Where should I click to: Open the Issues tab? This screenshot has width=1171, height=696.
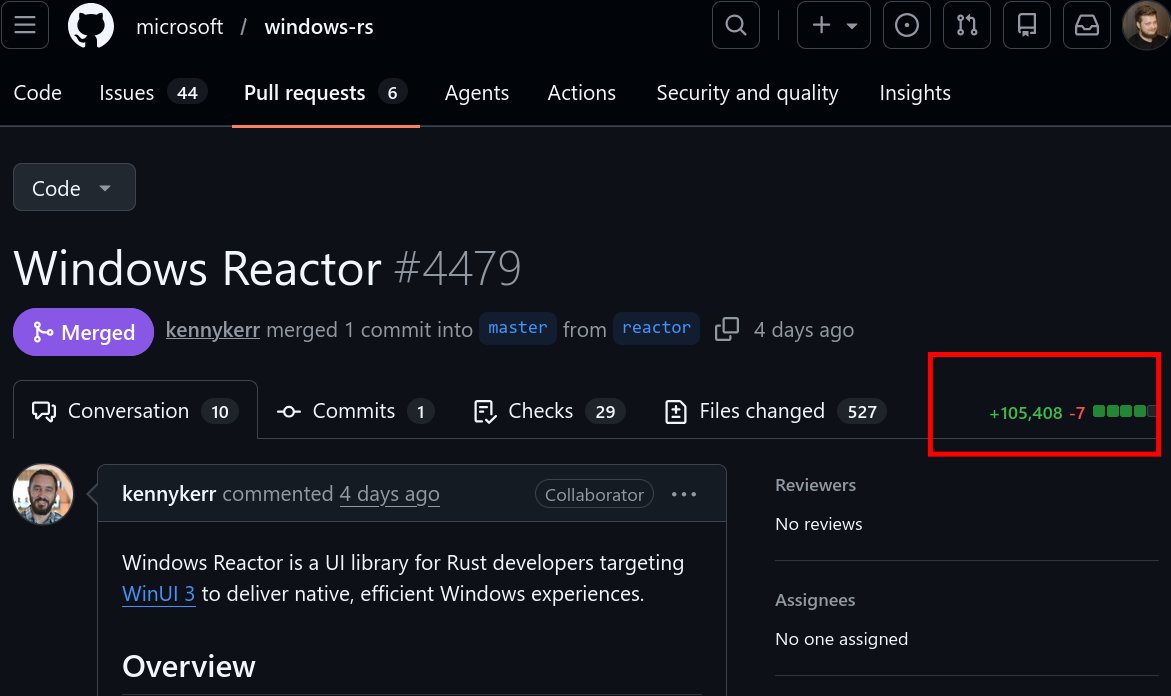pos(152,93)
